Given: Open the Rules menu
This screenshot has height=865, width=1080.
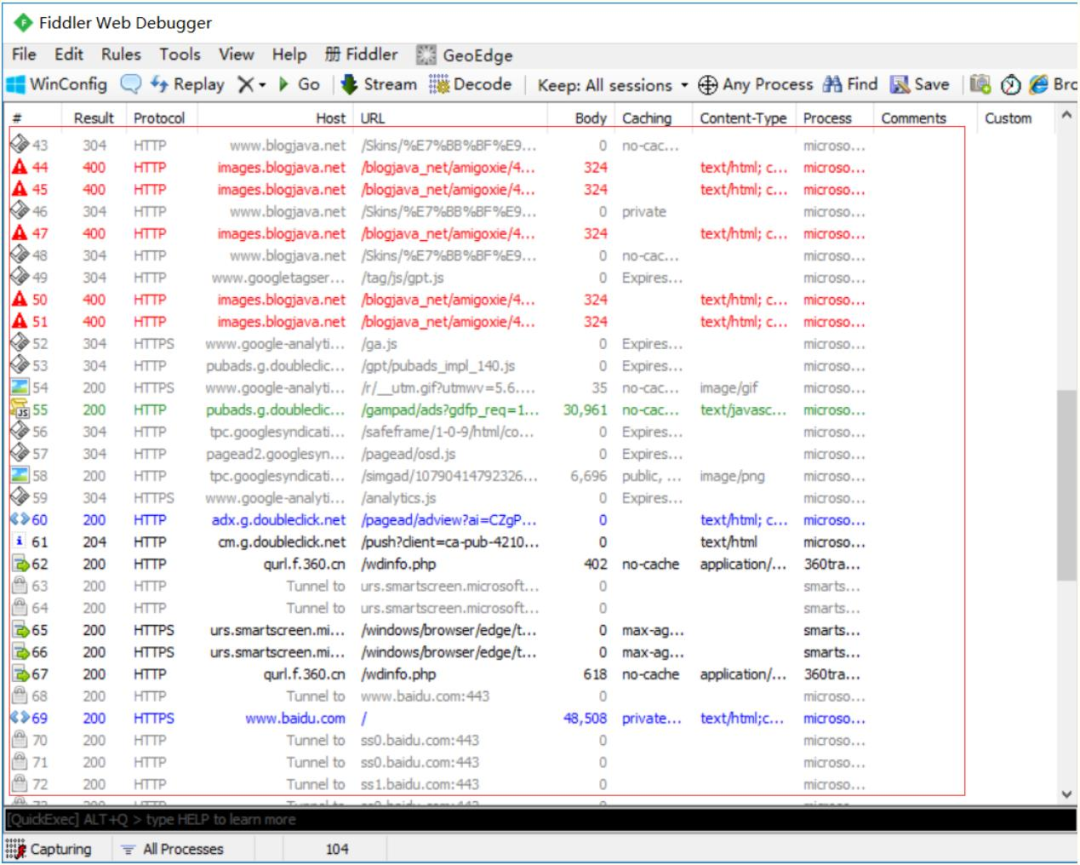Looking at the screenshot, I should [121, 54].
